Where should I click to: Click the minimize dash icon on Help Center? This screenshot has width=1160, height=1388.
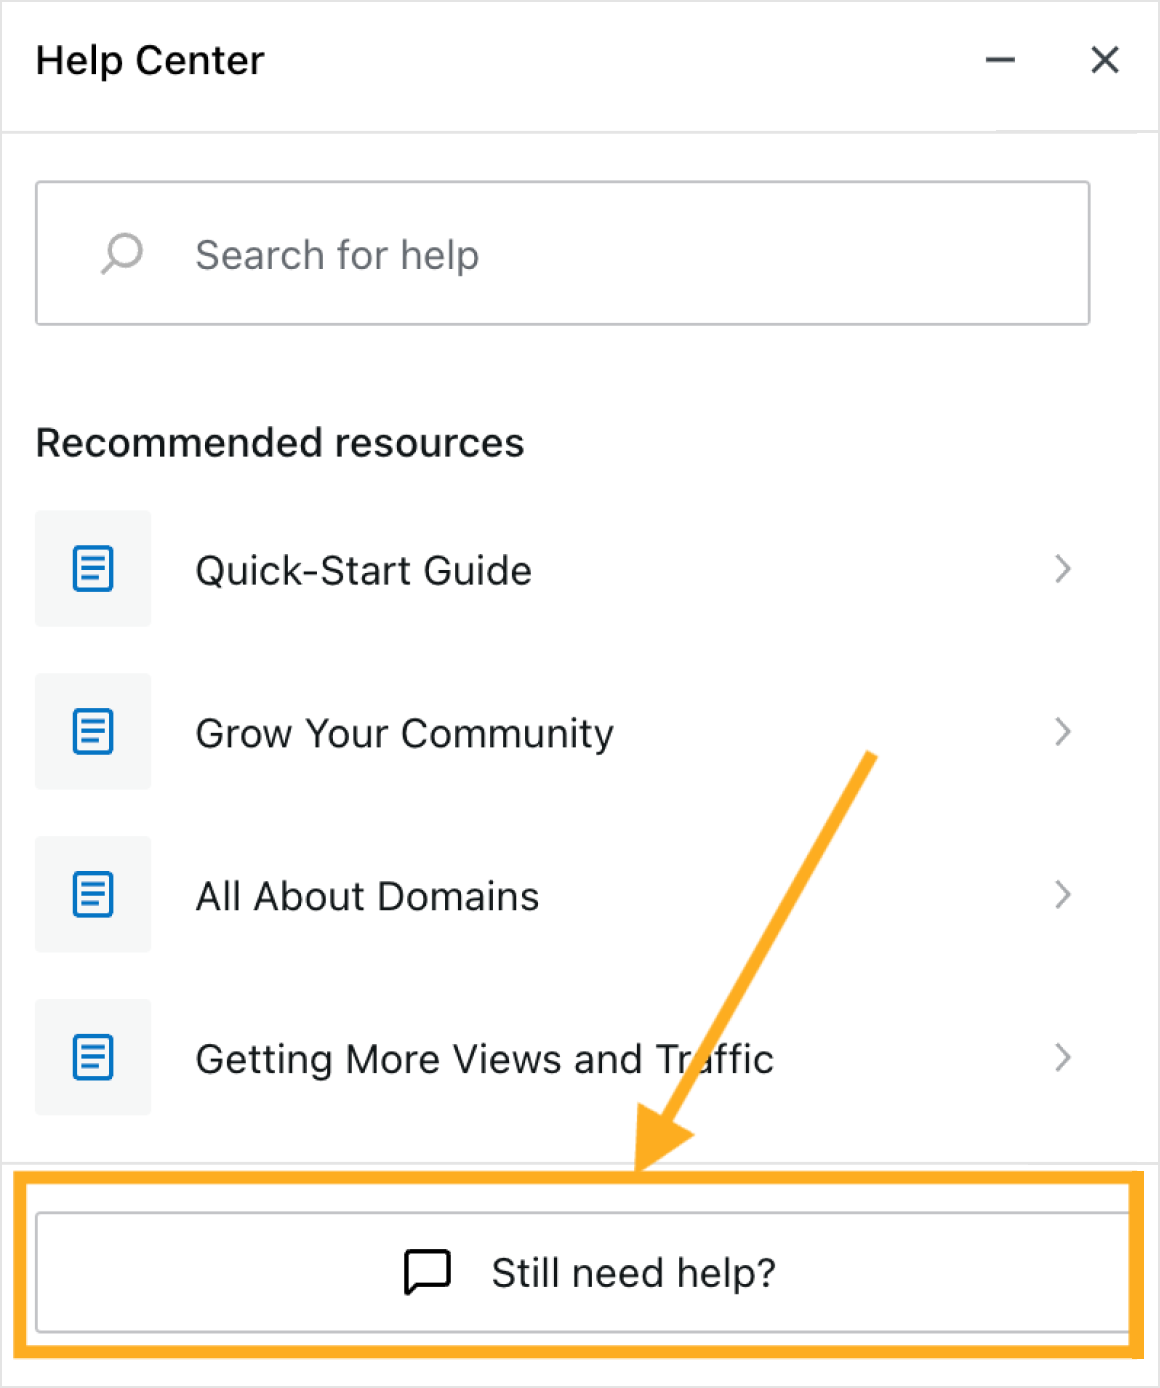[x=1000, y=60]
